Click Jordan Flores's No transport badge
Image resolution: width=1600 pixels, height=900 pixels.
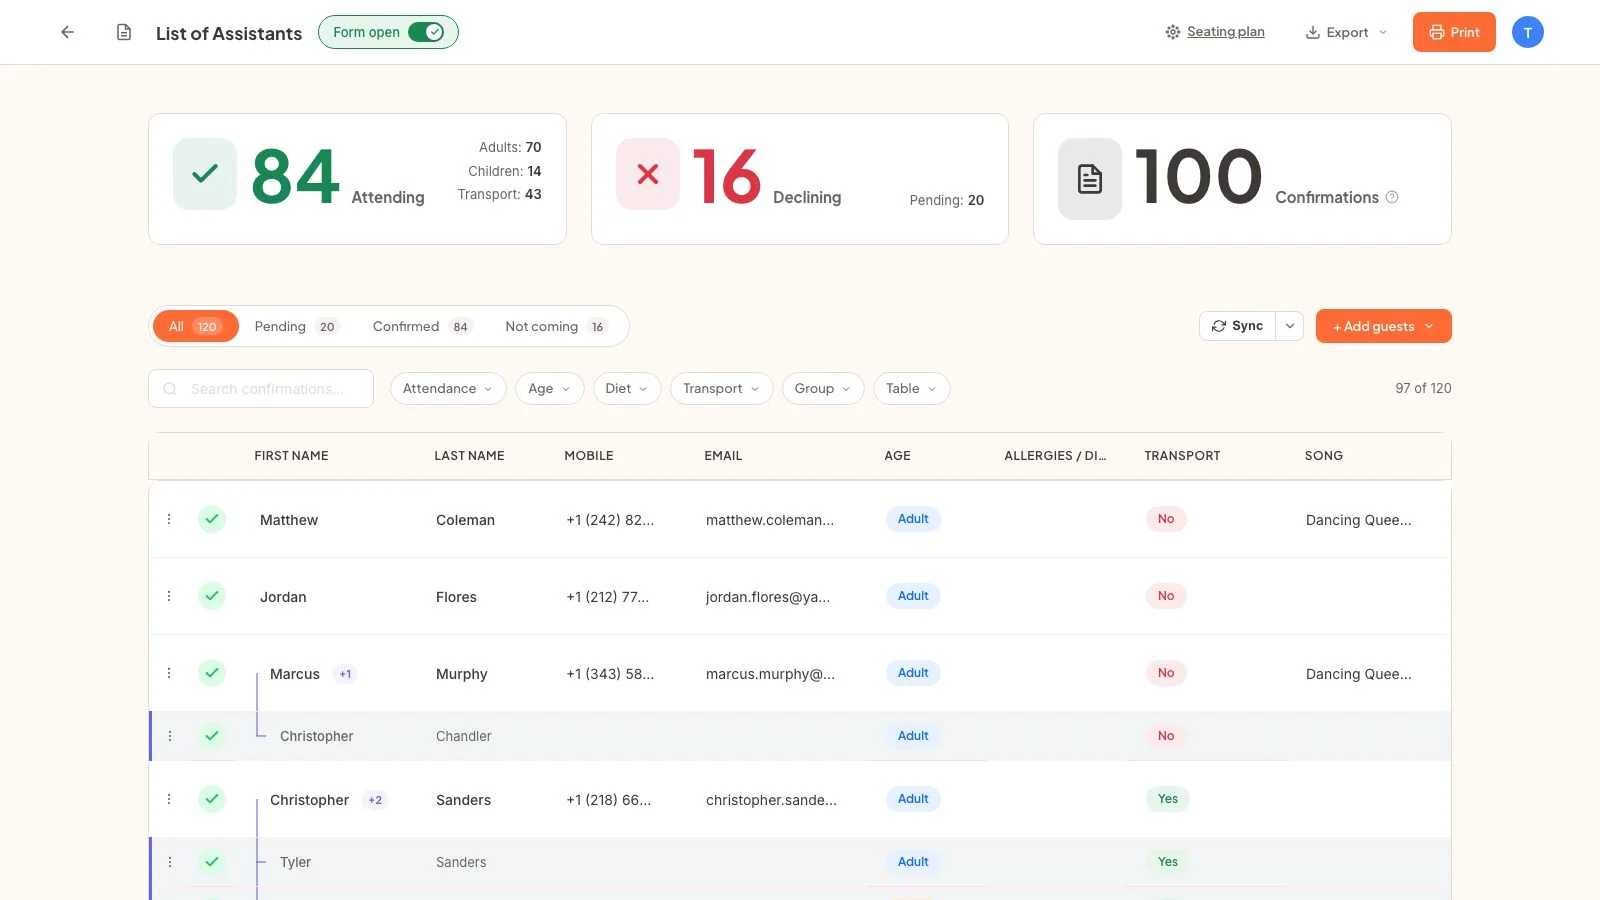click(x=1166, y=596)
